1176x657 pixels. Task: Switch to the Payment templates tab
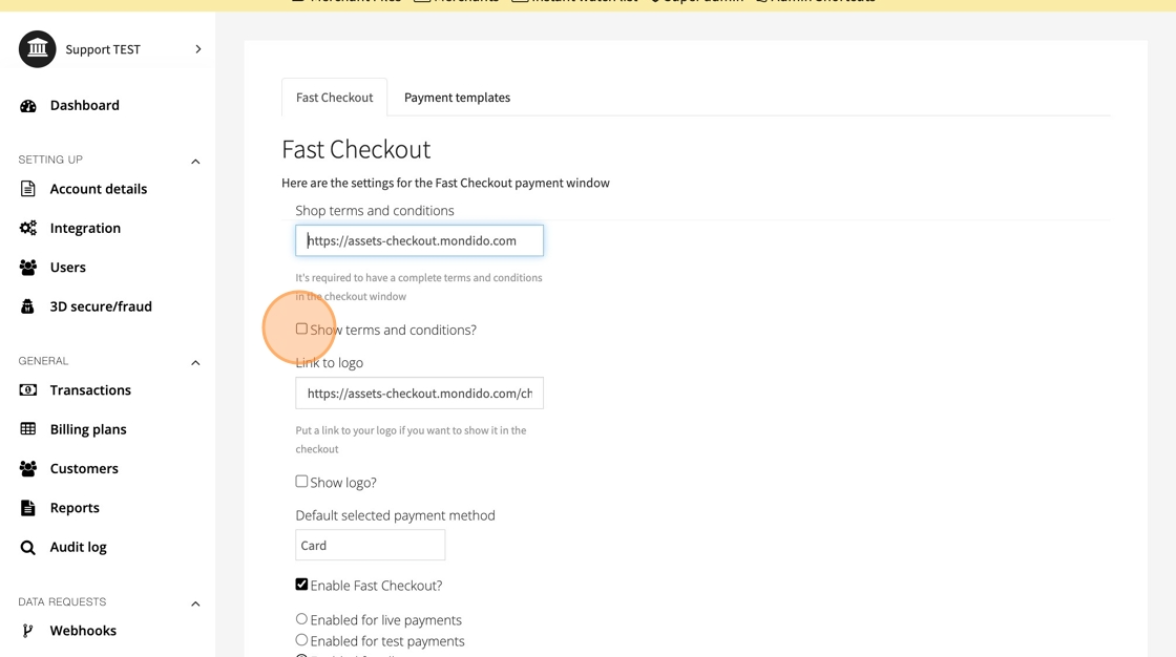pyautogui.click(x=457, y=98)
